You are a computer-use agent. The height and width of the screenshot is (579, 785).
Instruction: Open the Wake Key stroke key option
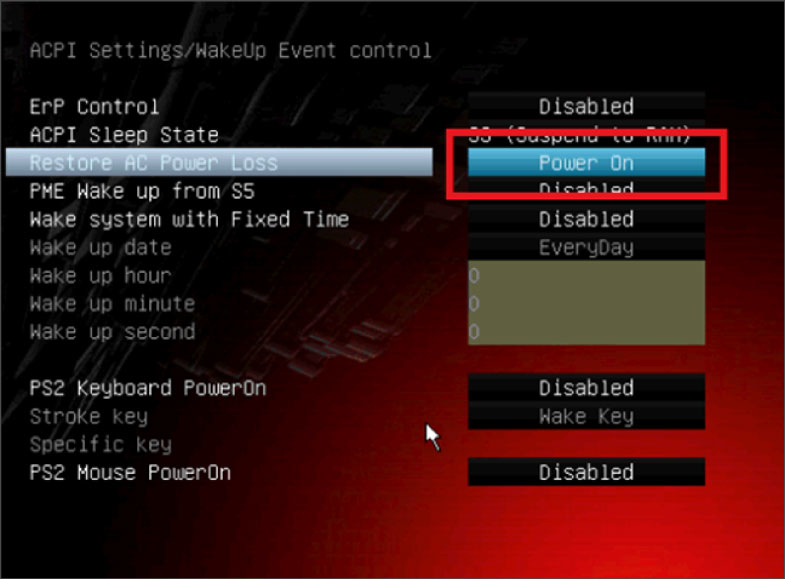point(586,416)
